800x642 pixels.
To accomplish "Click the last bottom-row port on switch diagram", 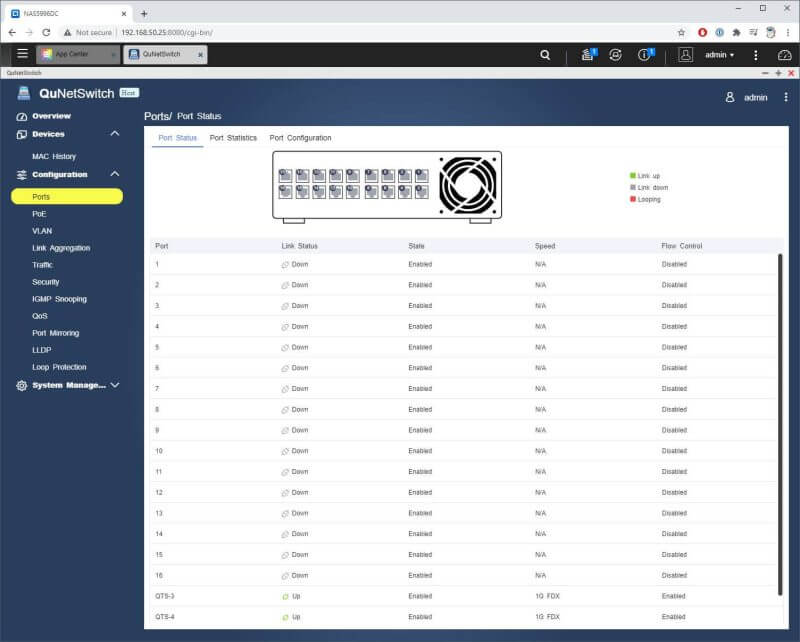I will point(421,192).
